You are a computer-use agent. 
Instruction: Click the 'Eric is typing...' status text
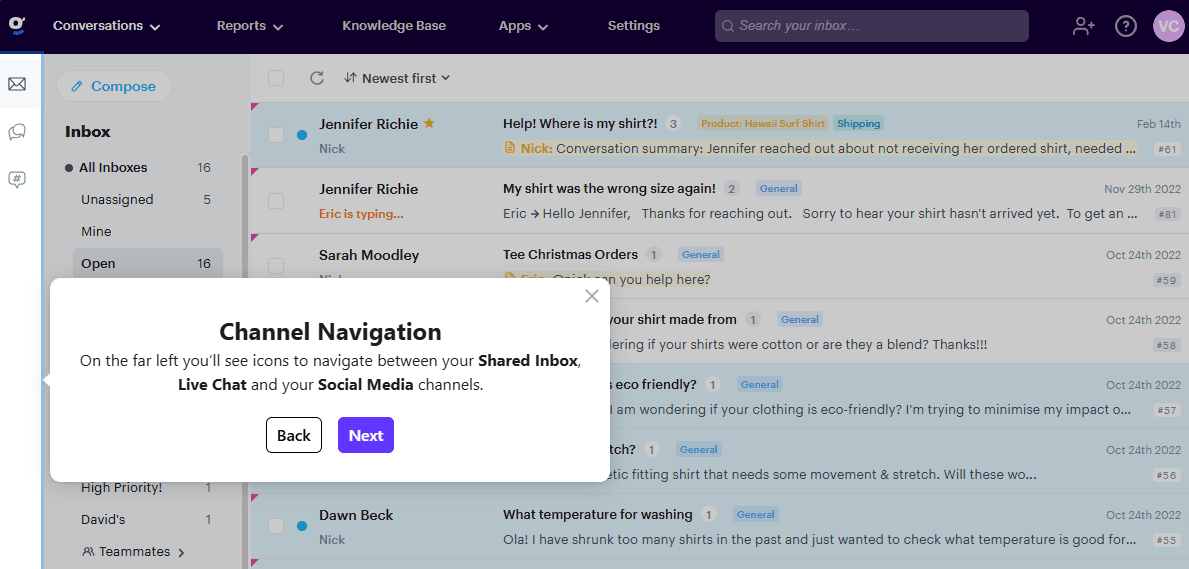point(361,214)
